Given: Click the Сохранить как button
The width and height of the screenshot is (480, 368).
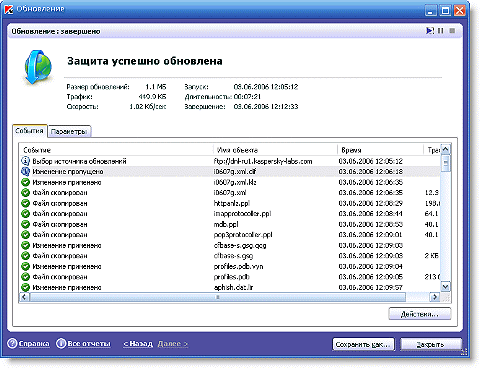Looking at the screenshot, I should [363, 344].
